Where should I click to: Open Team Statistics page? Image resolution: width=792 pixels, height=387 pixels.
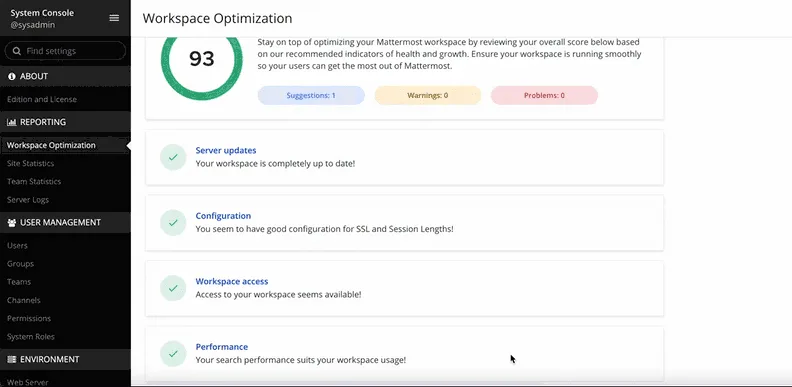pos(34,182)
